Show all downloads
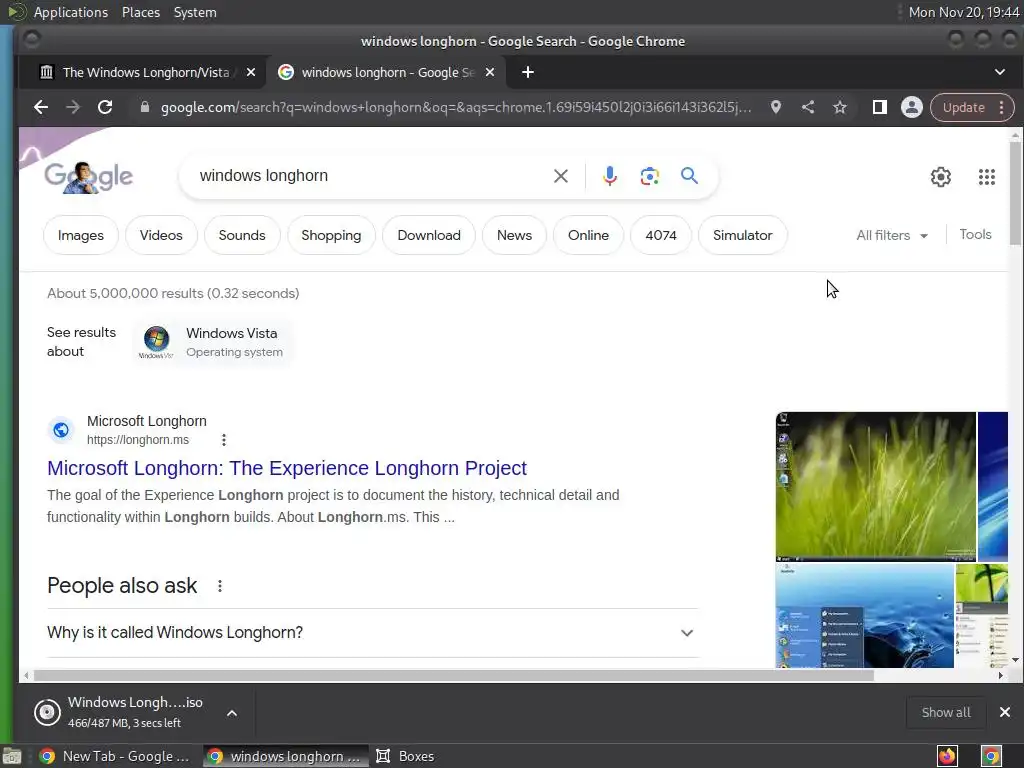The width and height of the screenshot is (1024, 768). pyautogui.click(x=946, y=712)
